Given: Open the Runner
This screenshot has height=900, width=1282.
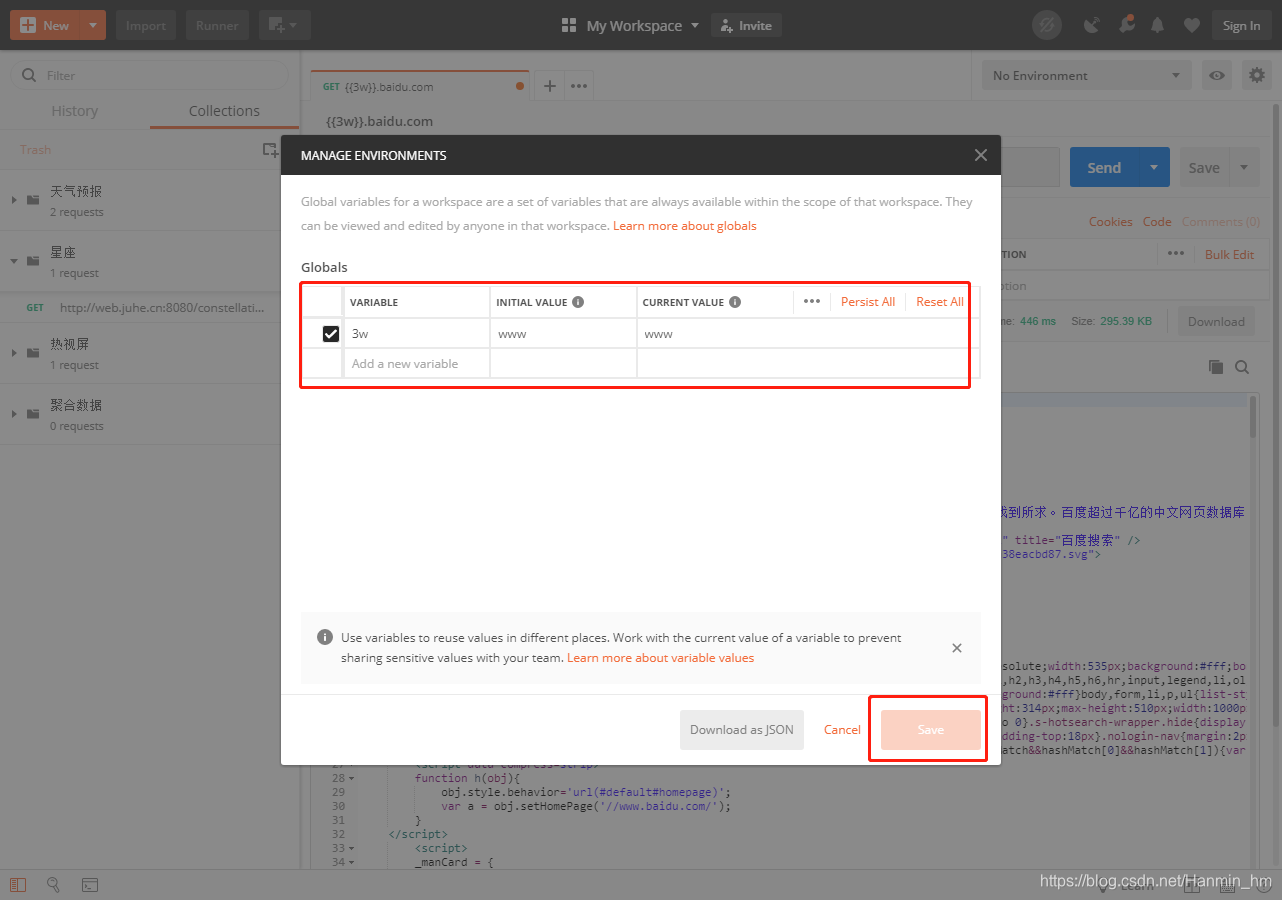Looking at the screenshot, I should pyautogui.click(x=217, y=25).
